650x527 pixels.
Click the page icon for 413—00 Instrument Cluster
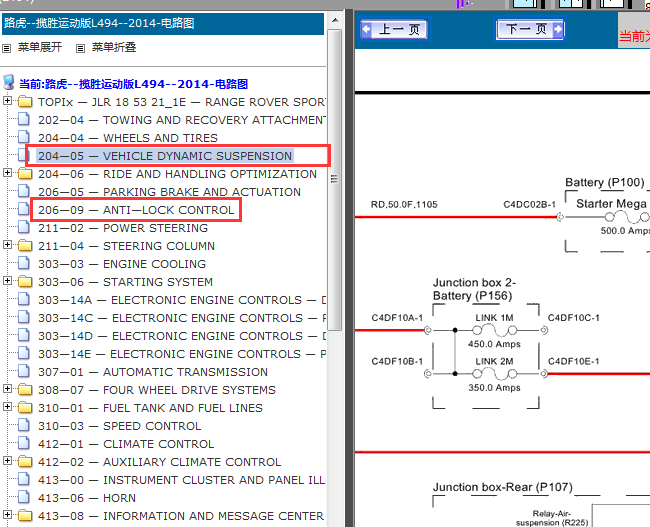24,479
